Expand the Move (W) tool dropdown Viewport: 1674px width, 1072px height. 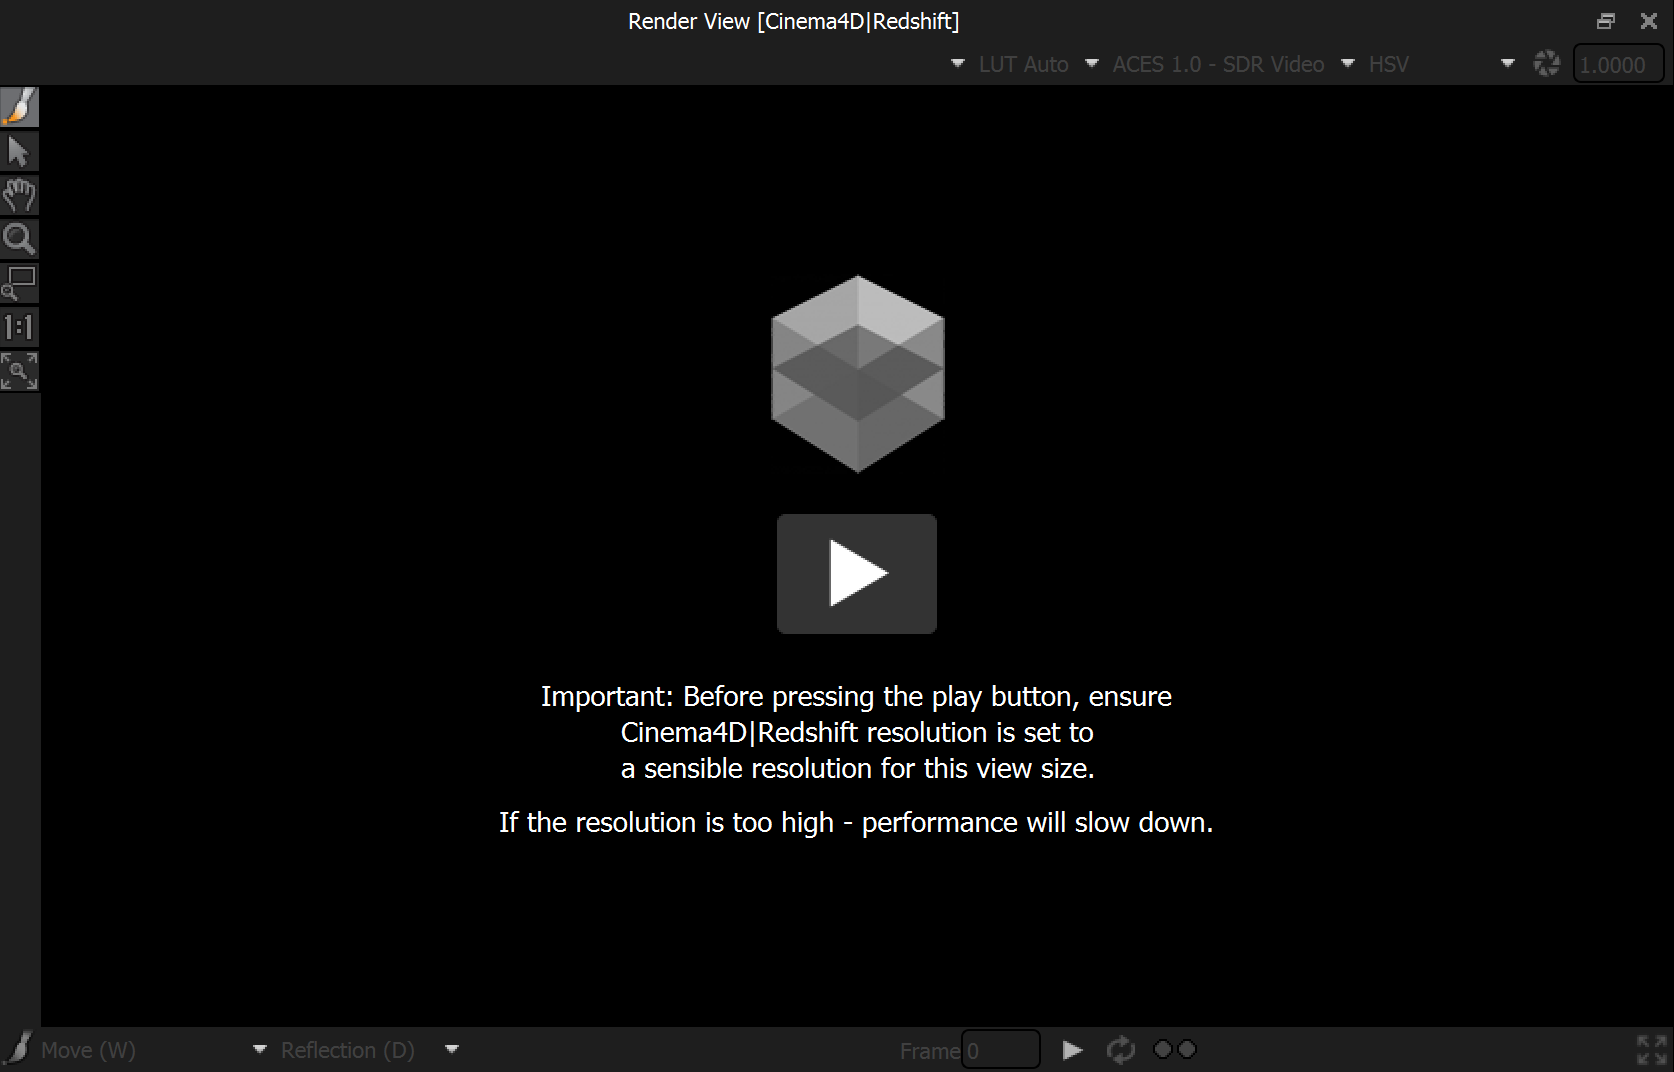click(260, 1049)
